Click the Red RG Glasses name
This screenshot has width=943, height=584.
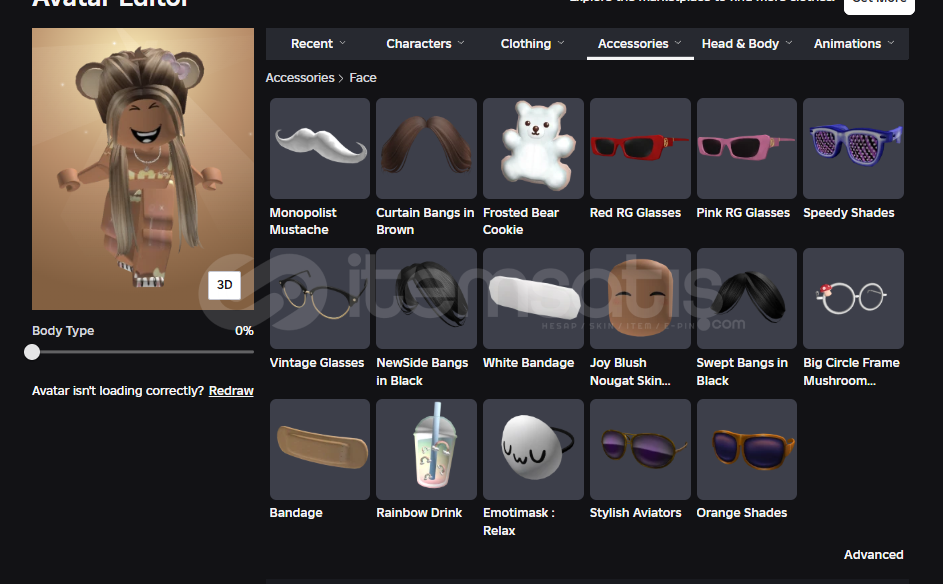pyautogui.click(x=636, y=212)
